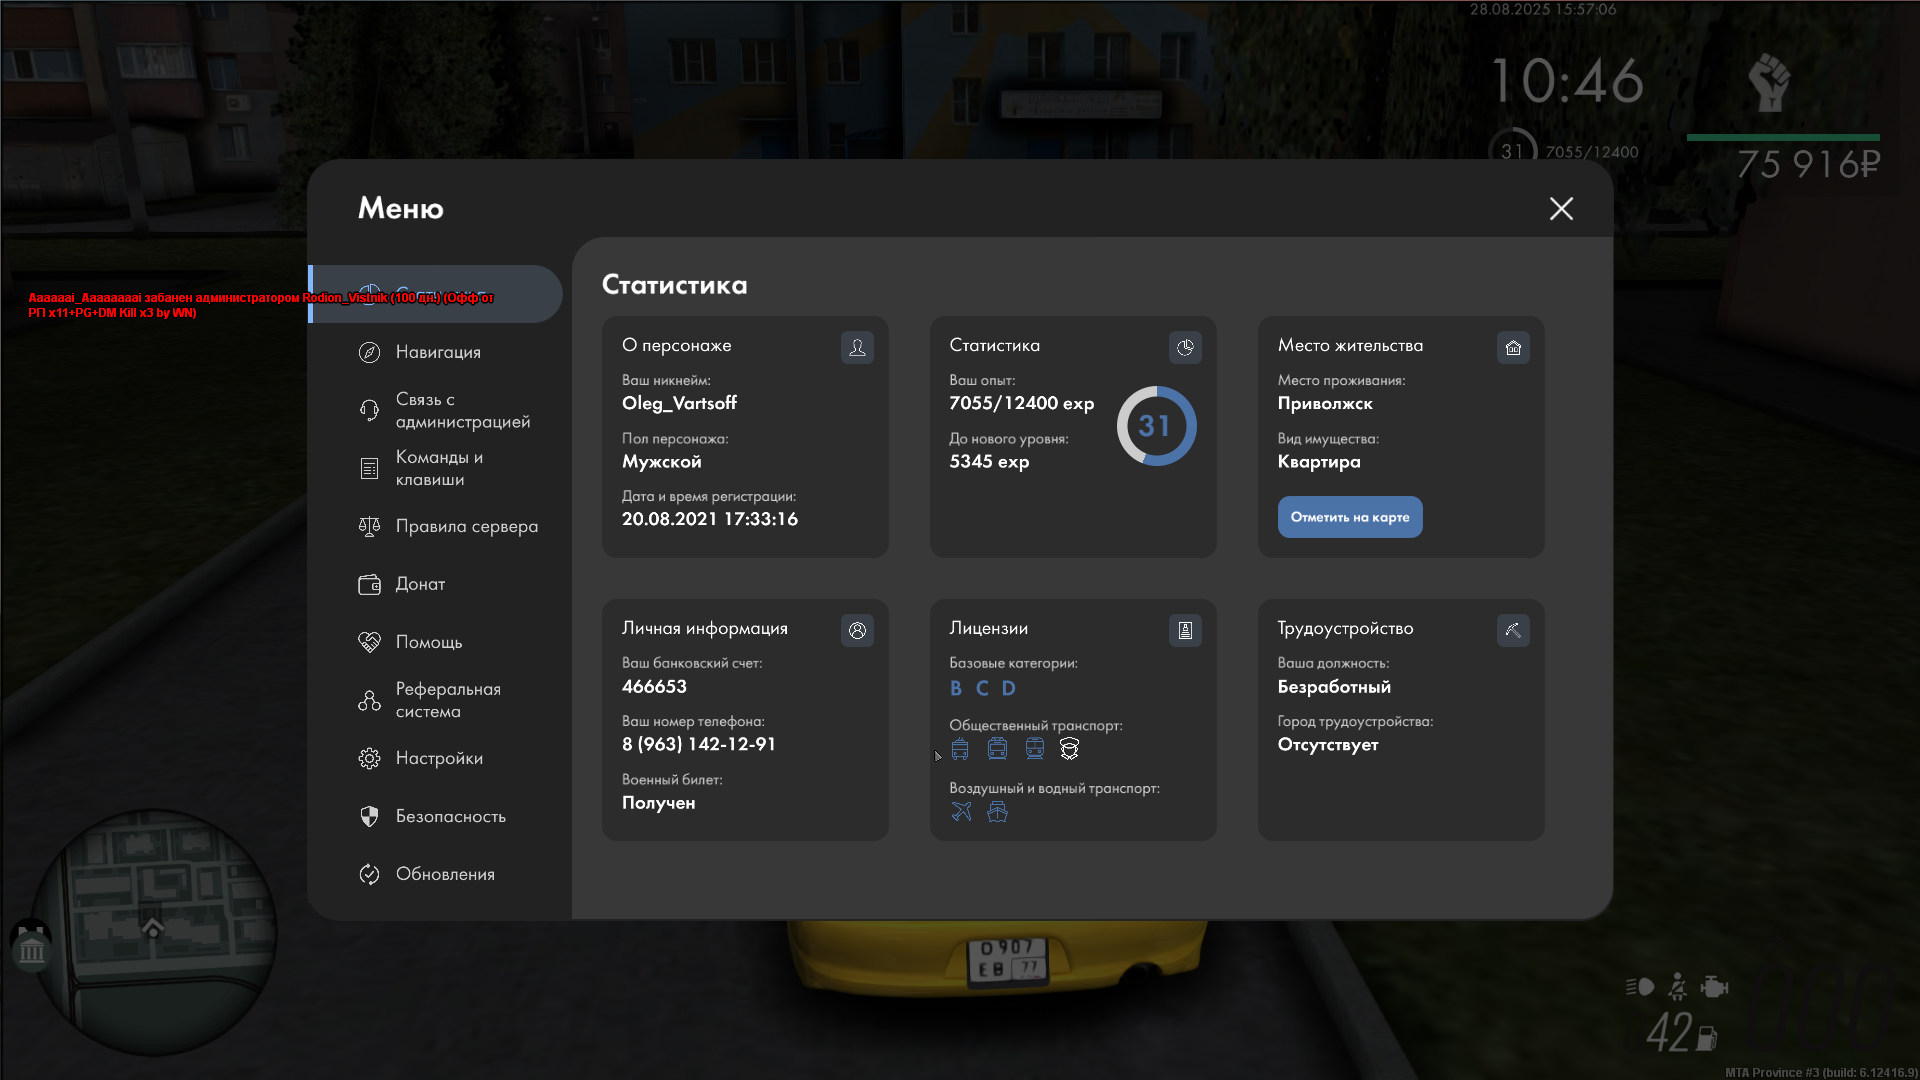Click the pickaxe icon in Трудоустройство card
Image resolution: width=1920 pixels, height=1080 pixels.
click(1513, 631)
